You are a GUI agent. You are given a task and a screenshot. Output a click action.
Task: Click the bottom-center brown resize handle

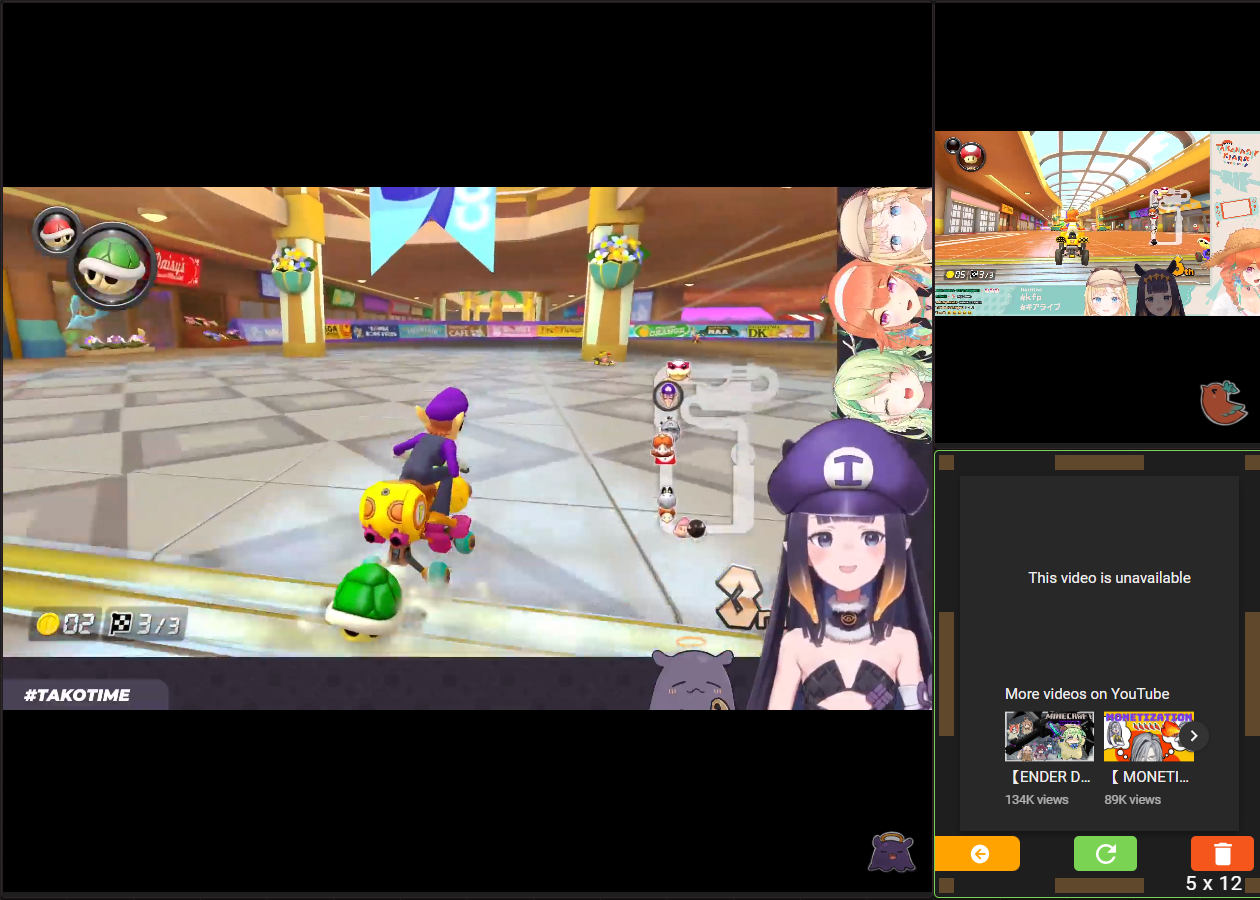[x=1099, y=885]
